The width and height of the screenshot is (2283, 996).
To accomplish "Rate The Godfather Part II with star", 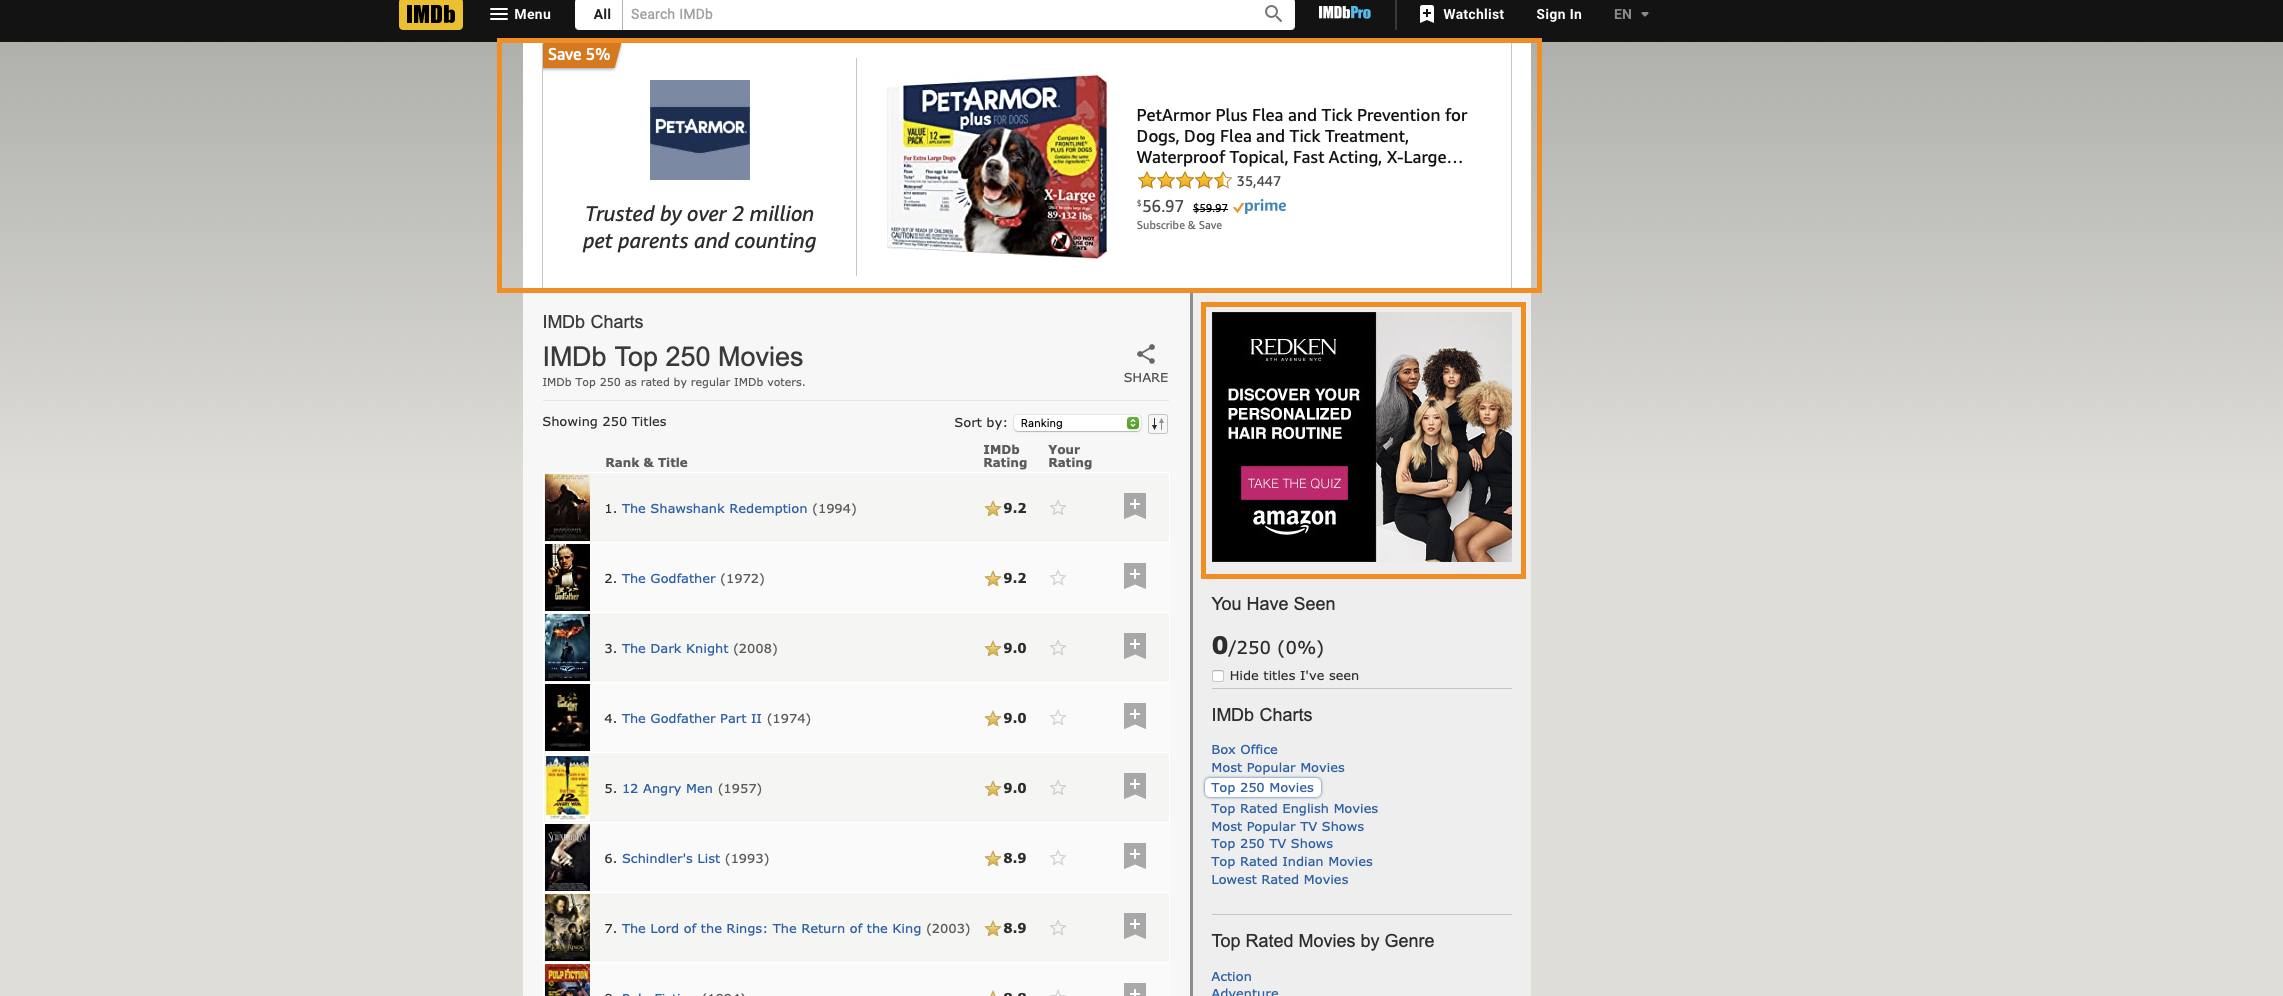I will click(1058, 718).
